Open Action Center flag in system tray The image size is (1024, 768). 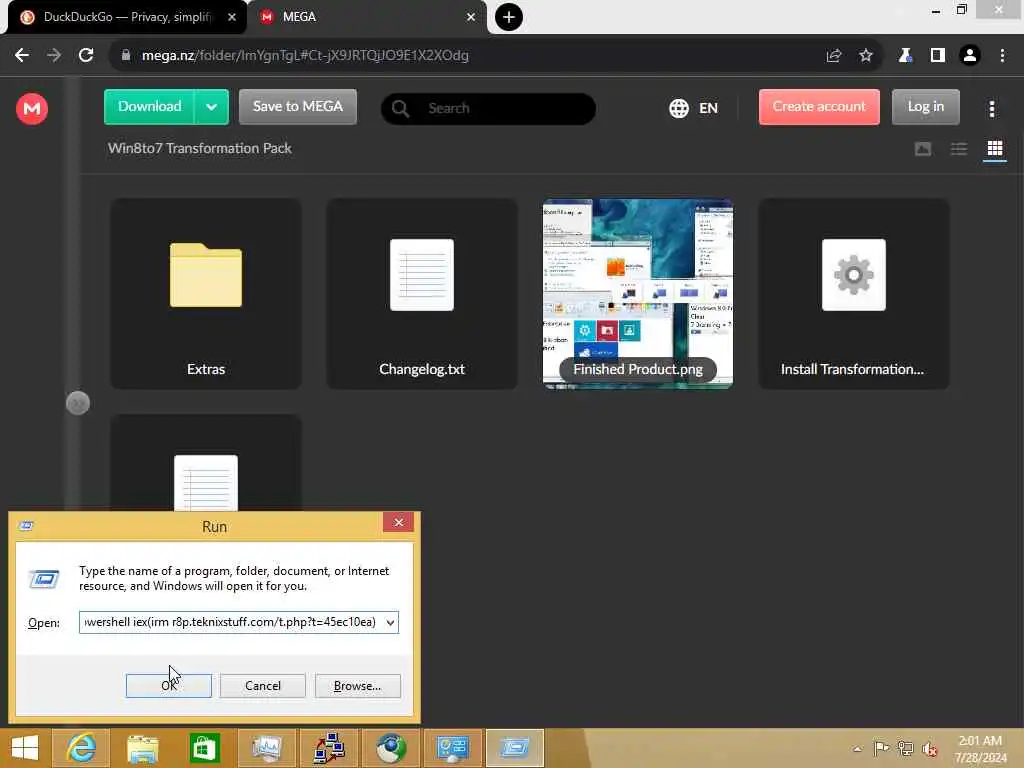pos(880,748)
